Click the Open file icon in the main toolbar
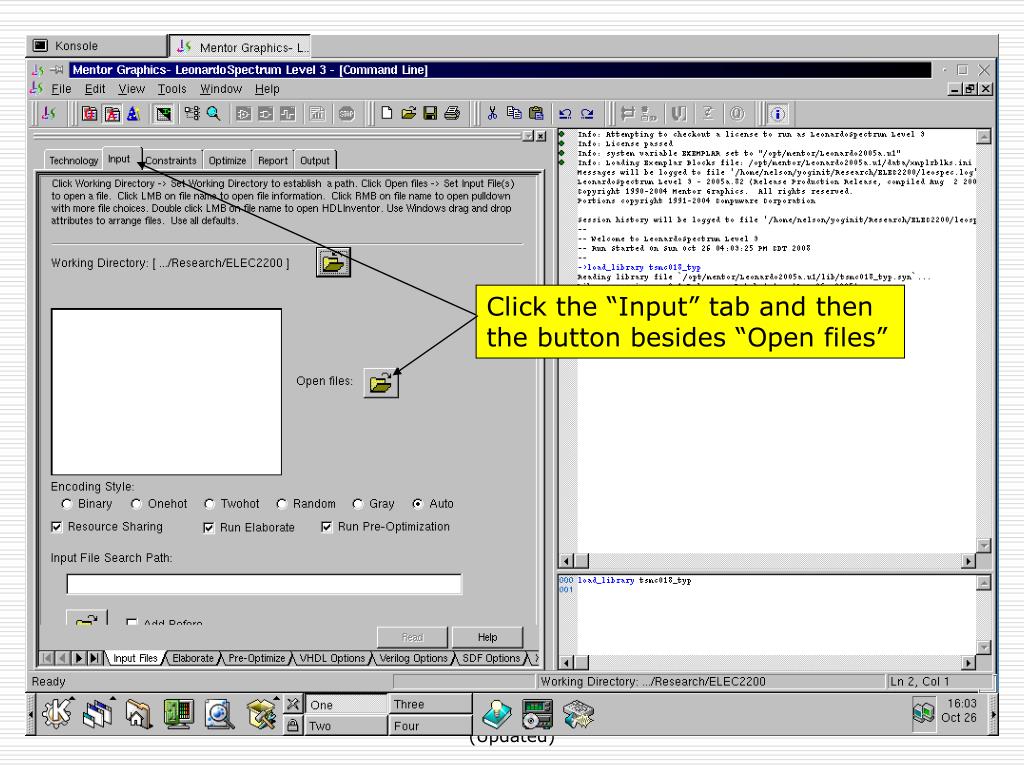The width and height of the screenshot is (1024, 768). [x=409, y=114]
